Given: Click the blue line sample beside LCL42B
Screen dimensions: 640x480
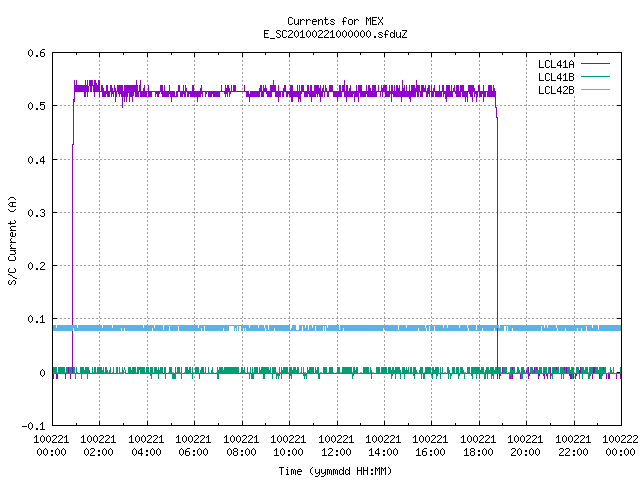Looking at the screenshot, I should pyautogui.click(x=595, y=90).
